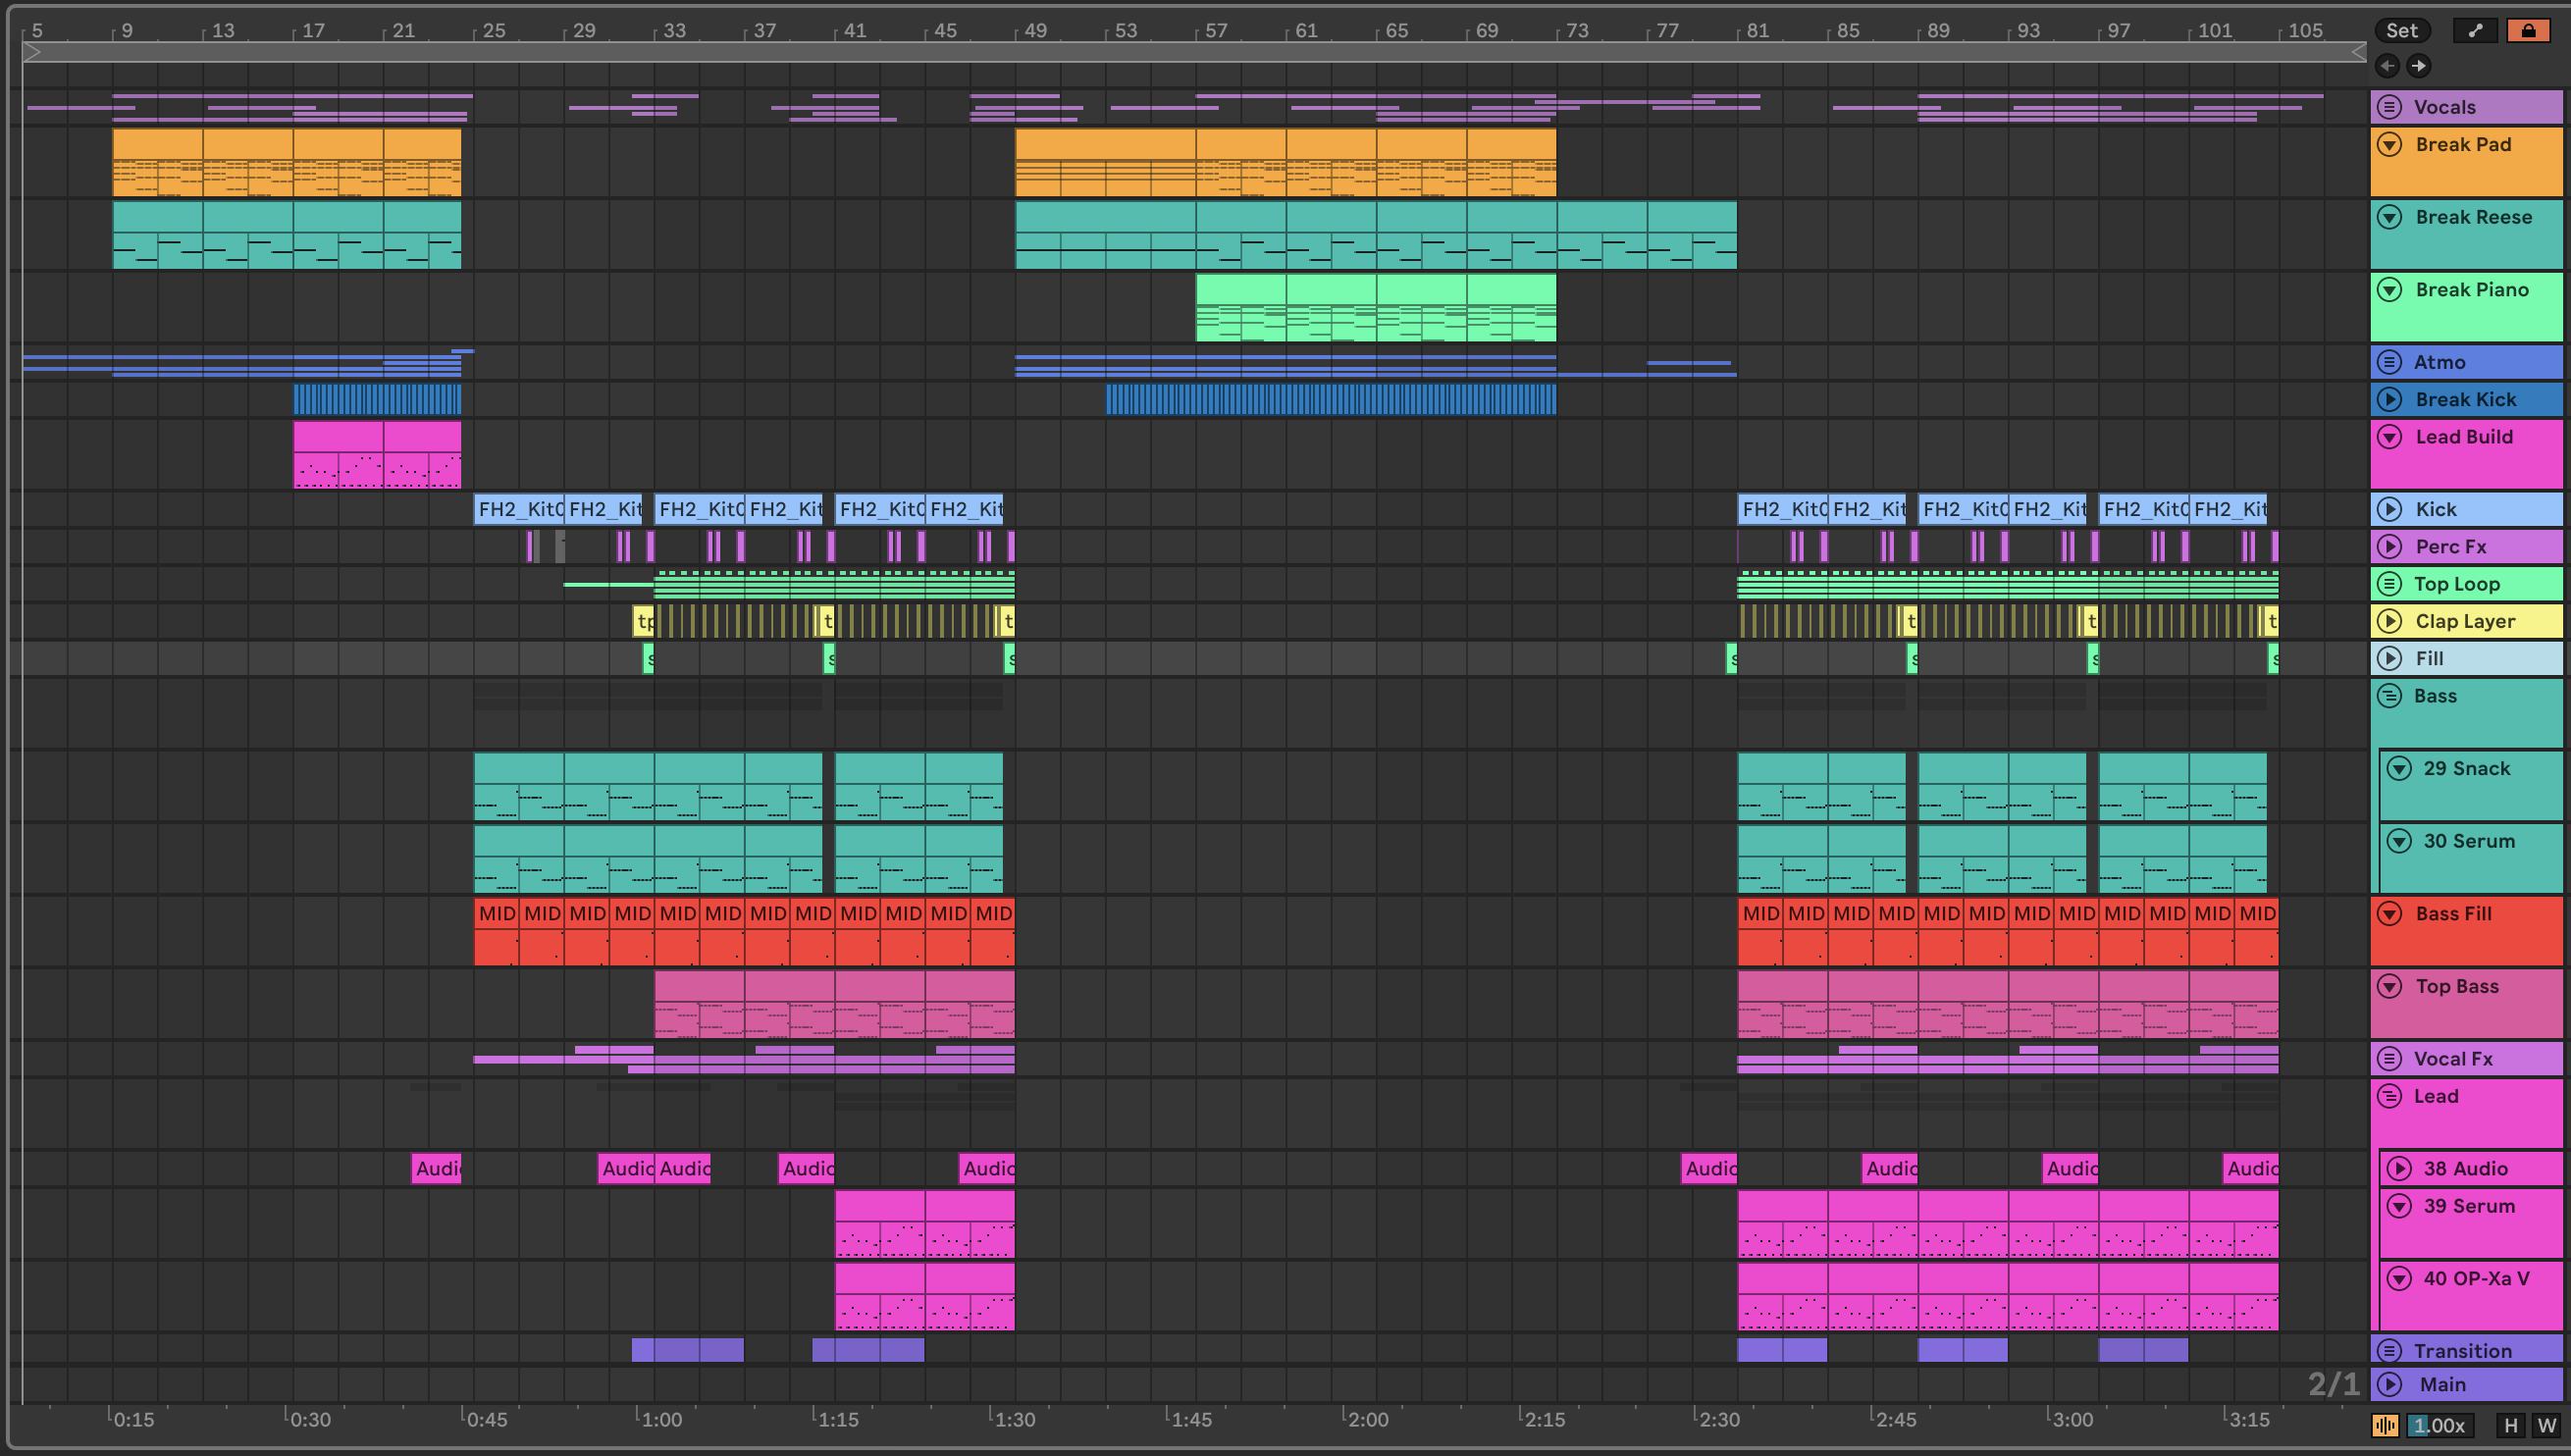Toggle the Automation Mode line icon
Screen dimensions: 2571x1456
click(2475, 30)
